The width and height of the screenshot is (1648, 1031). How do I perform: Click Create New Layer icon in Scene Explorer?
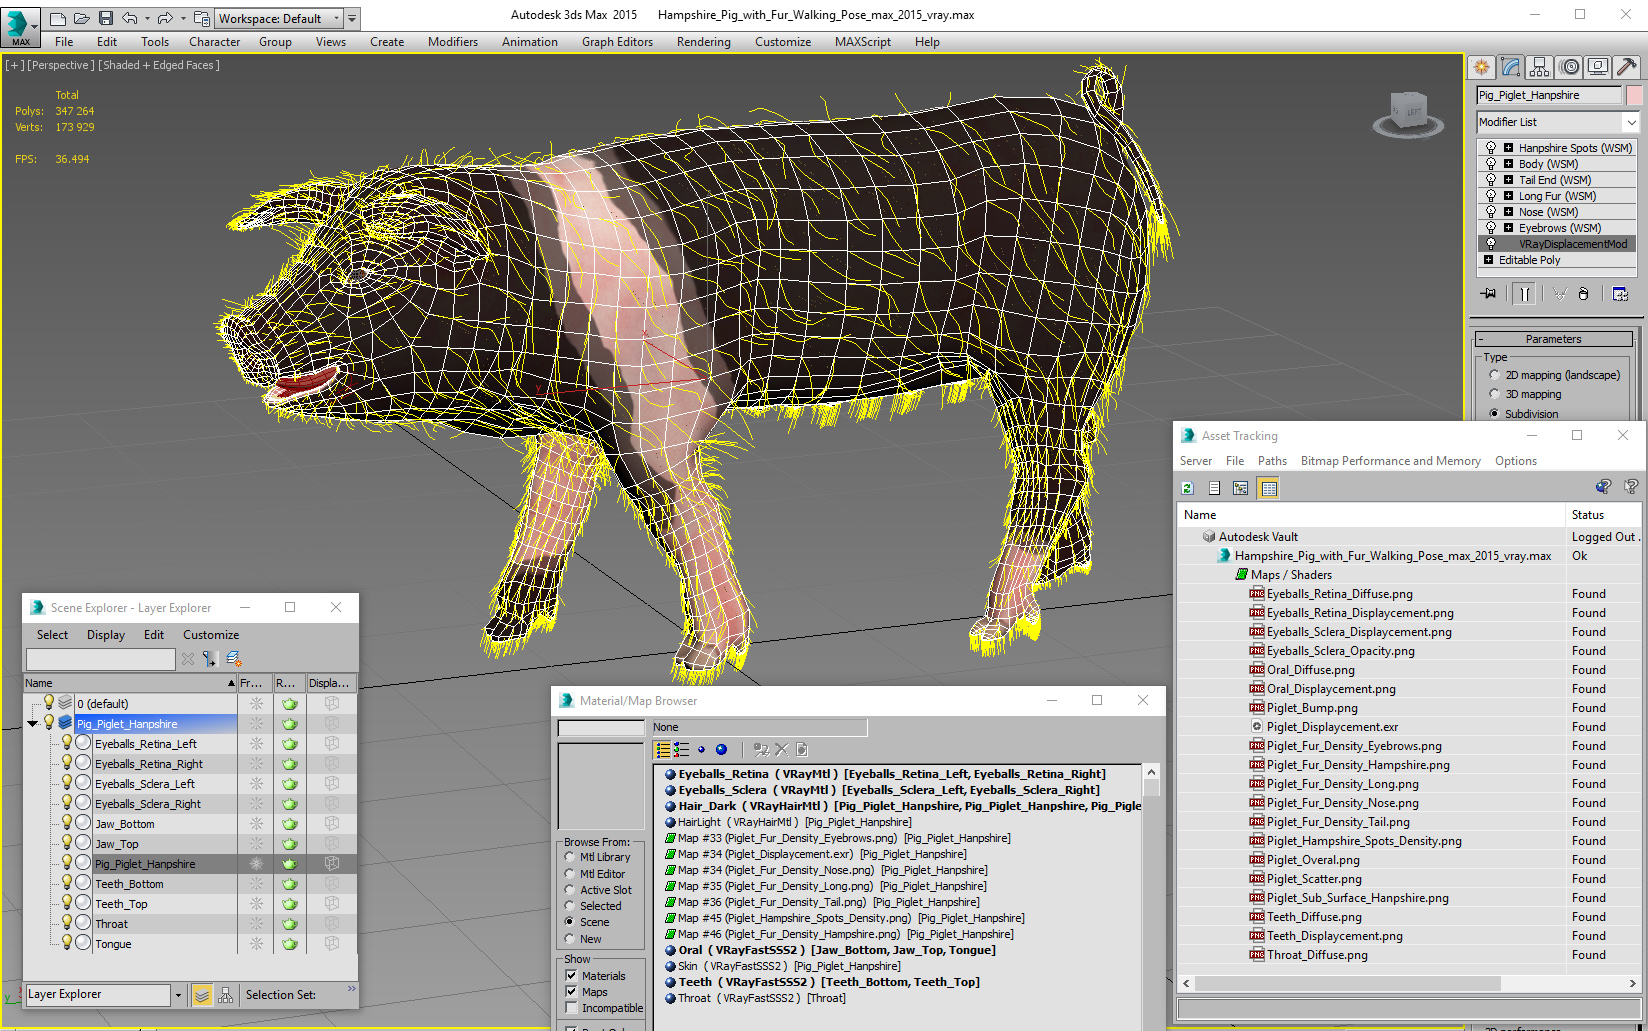(234, 659)
